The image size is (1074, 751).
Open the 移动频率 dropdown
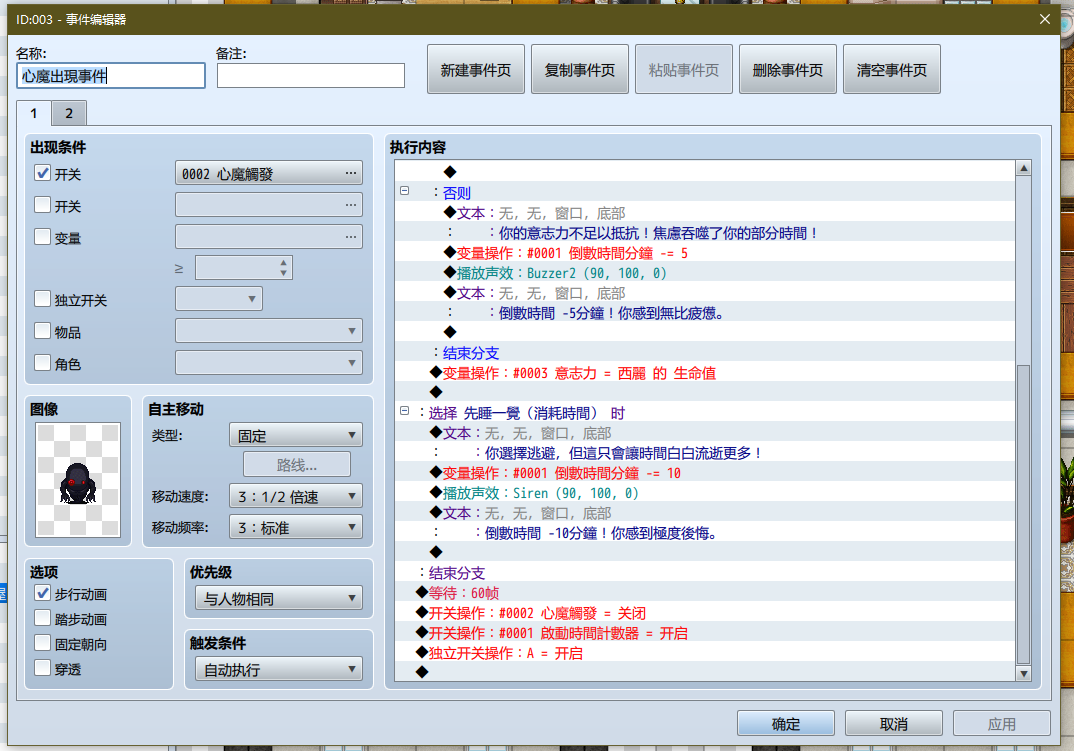pyautogui.click(x=296, y=528)
